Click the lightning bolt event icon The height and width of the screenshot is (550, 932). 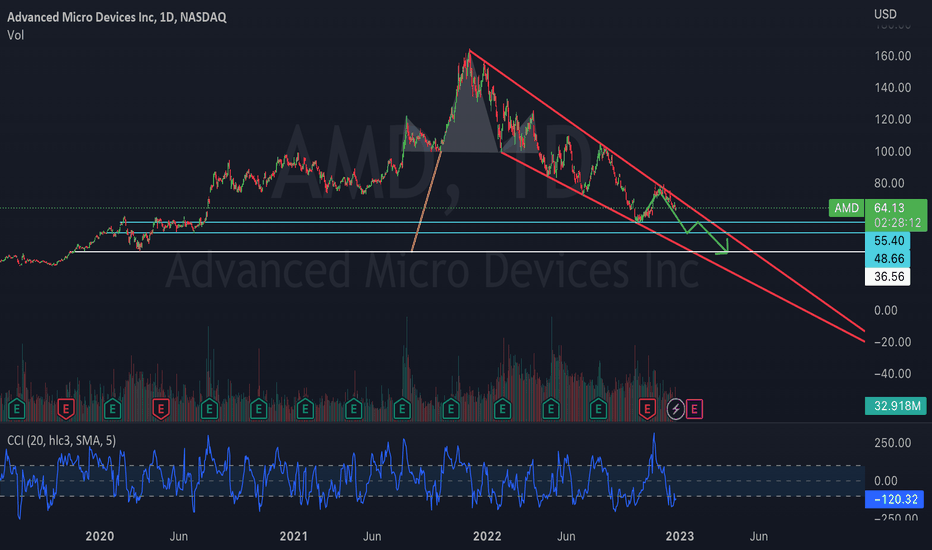pyautogui.click(x=675, y=409)
